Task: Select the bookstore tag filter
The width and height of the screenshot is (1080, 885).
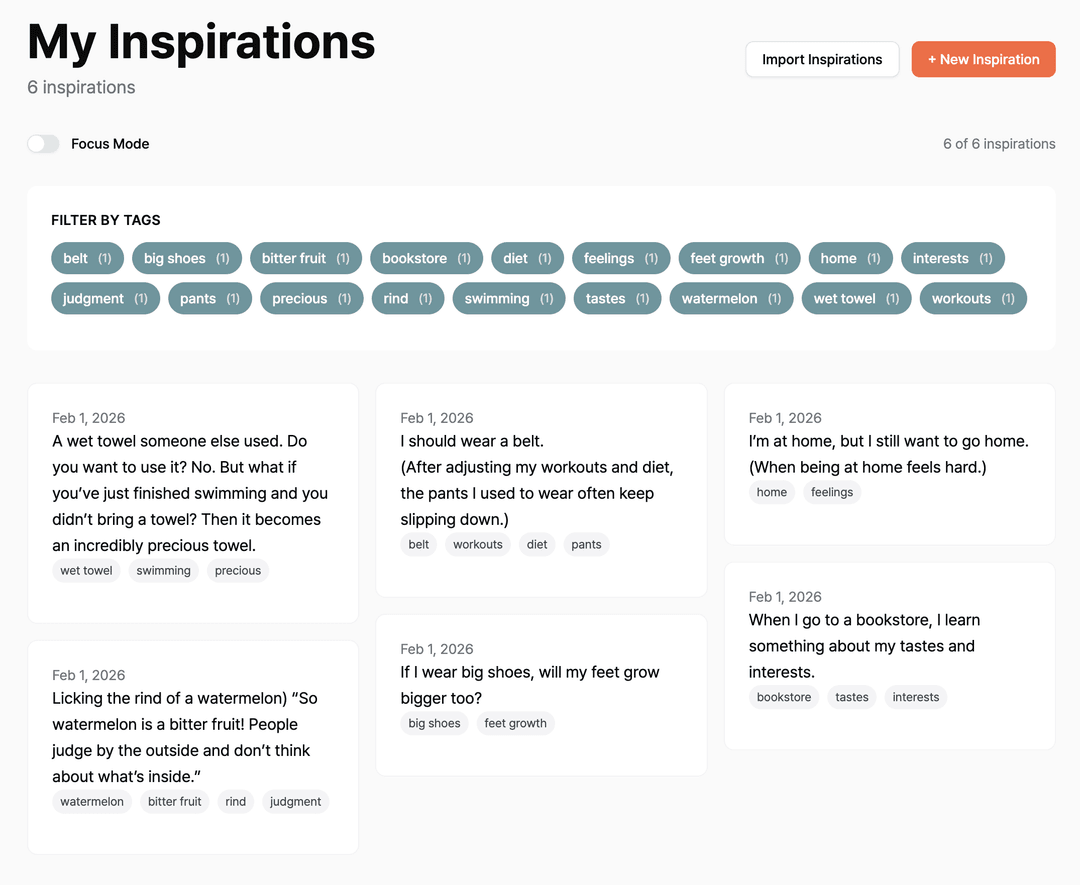Action: tap(426, 258)
